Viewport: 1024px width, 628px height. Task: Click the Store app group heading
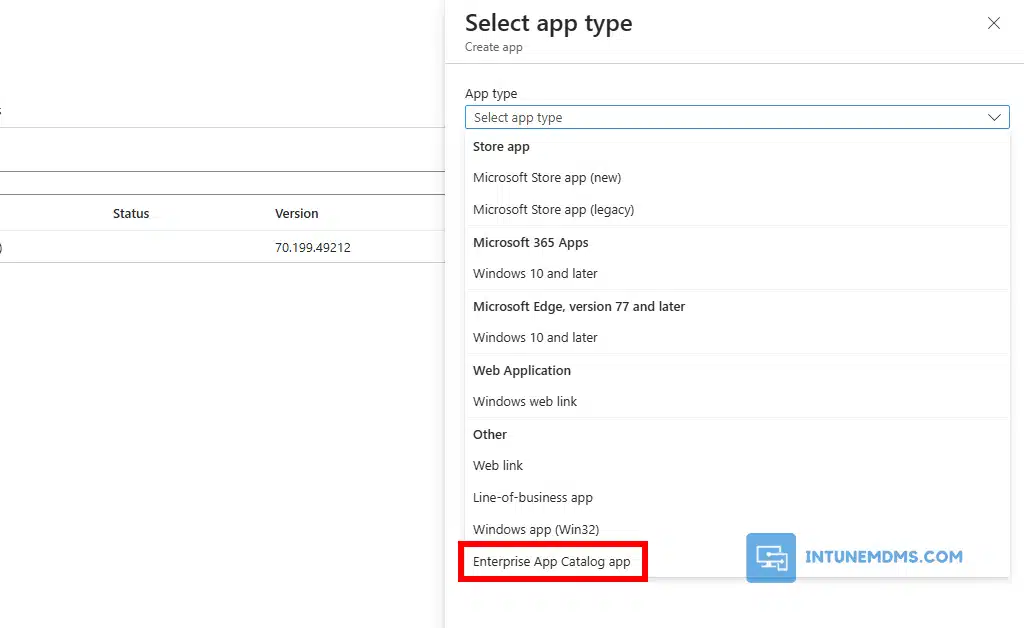[501, 147]
